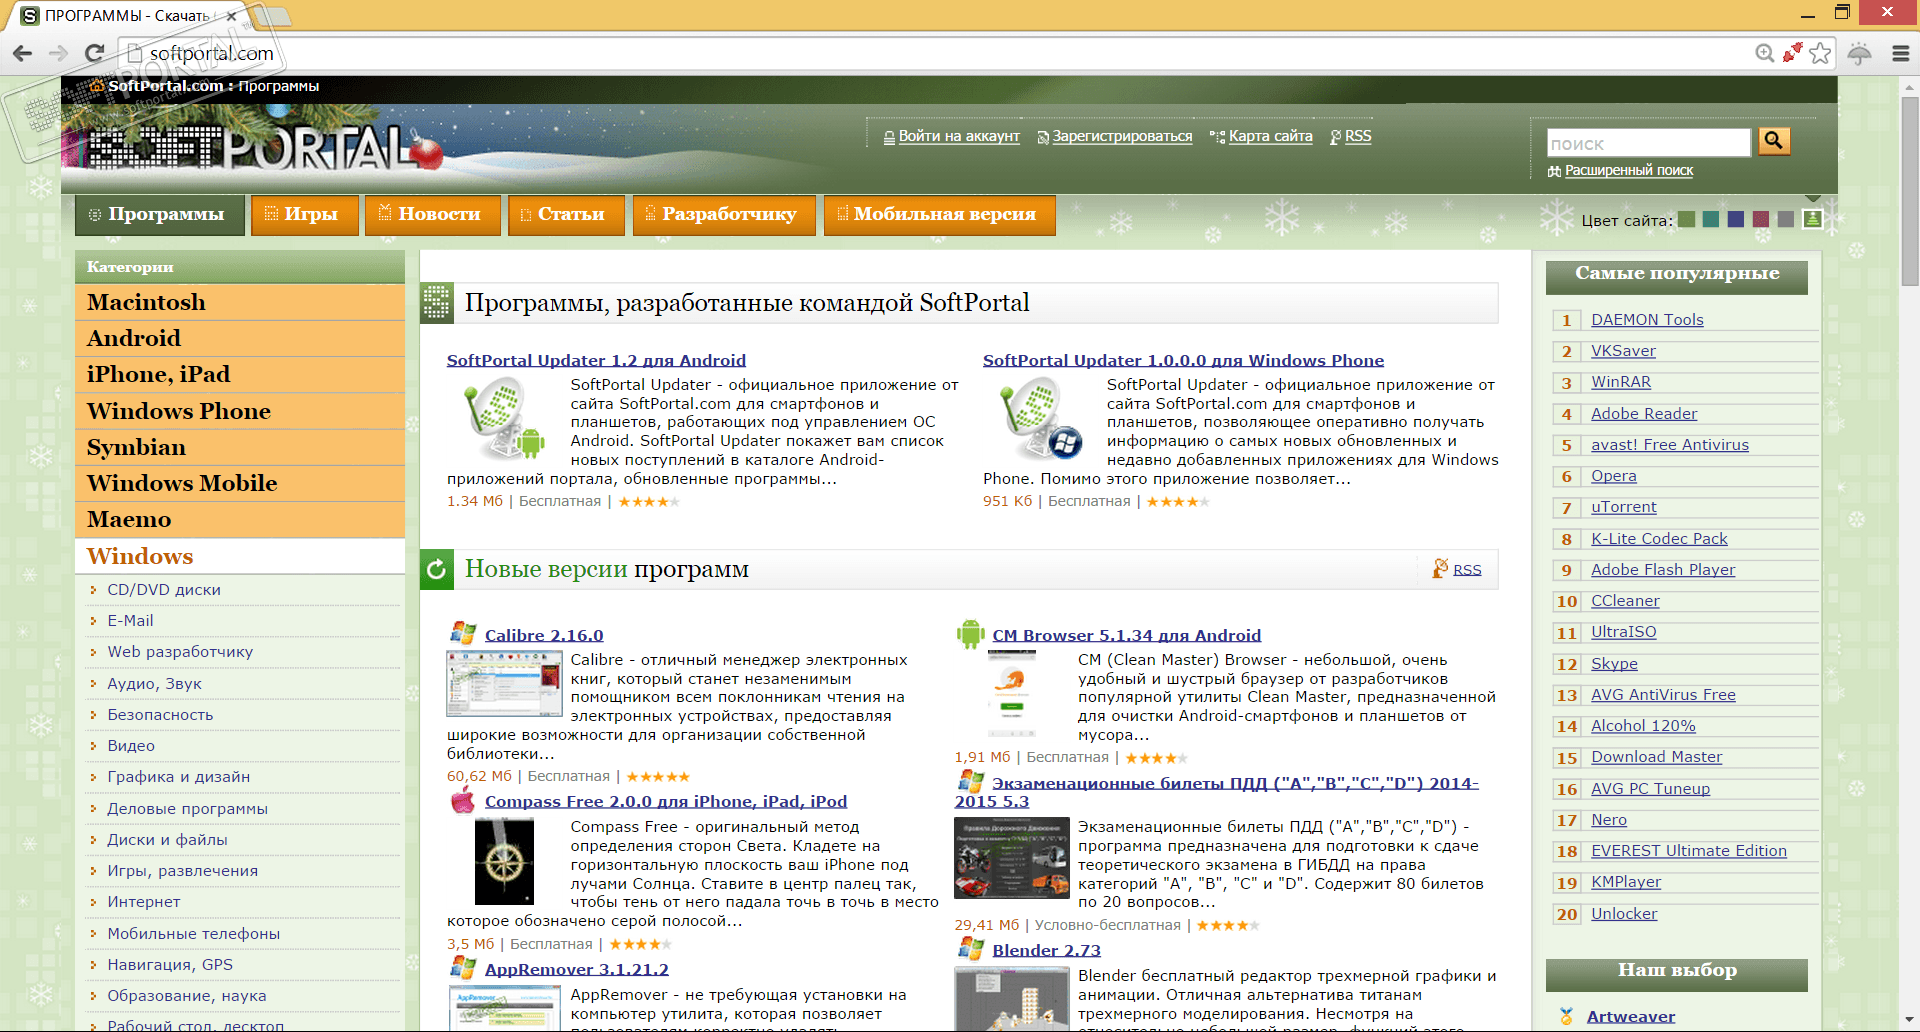
Task: Open DAEMON Tools in popular list
Action: [1647, 320]
